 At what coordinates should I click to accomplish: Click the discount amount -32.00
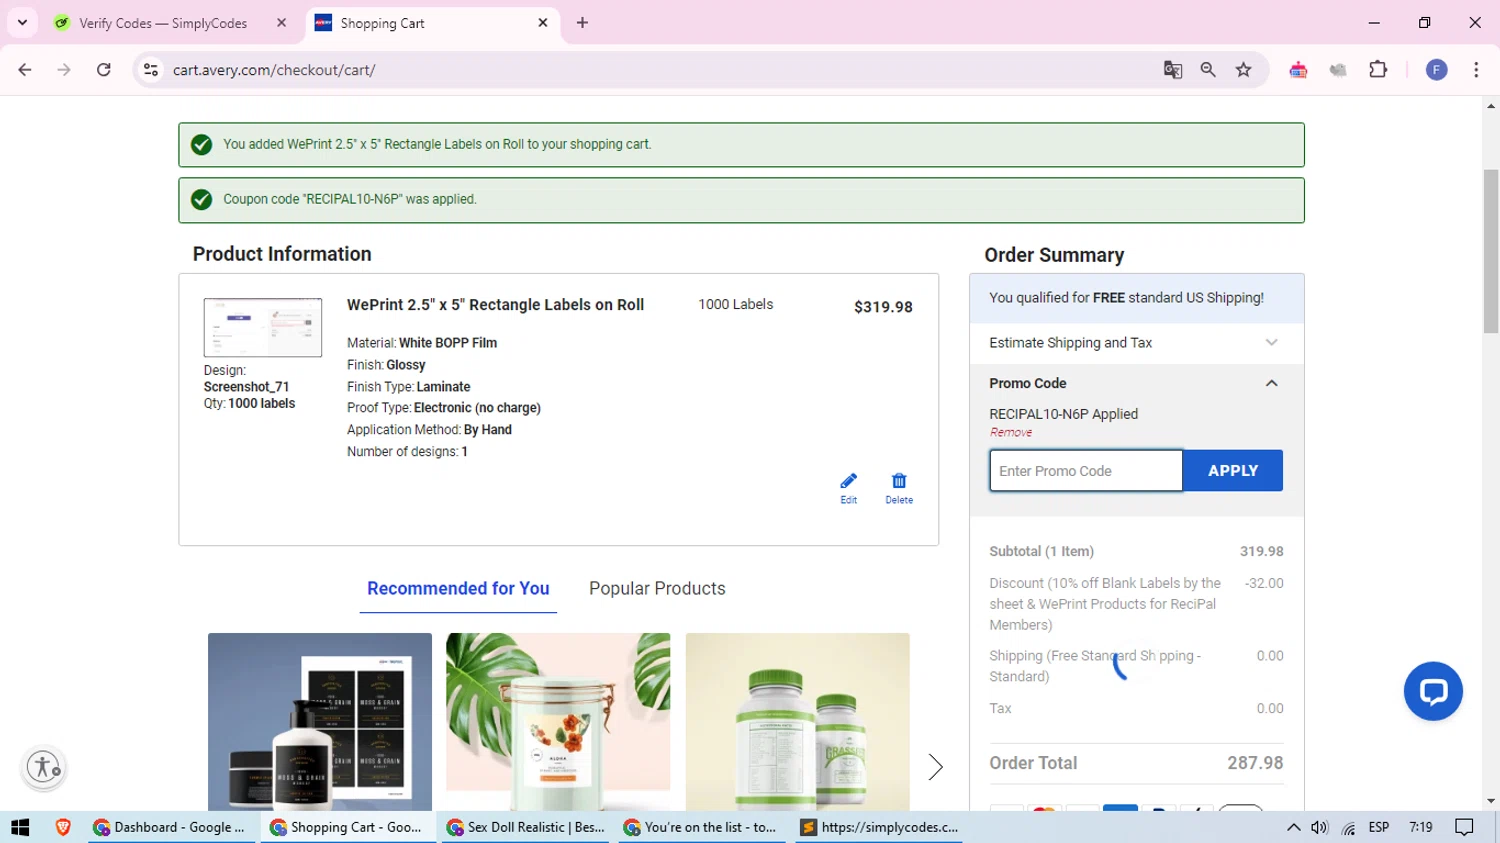point(1264,583)
